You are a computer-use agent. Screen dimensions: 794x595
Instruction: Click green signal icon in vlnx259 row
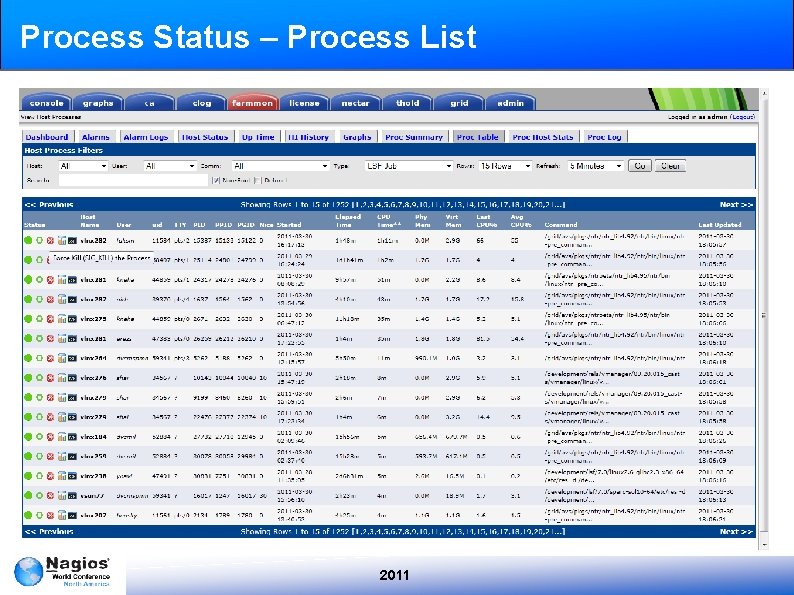(39, 456)
